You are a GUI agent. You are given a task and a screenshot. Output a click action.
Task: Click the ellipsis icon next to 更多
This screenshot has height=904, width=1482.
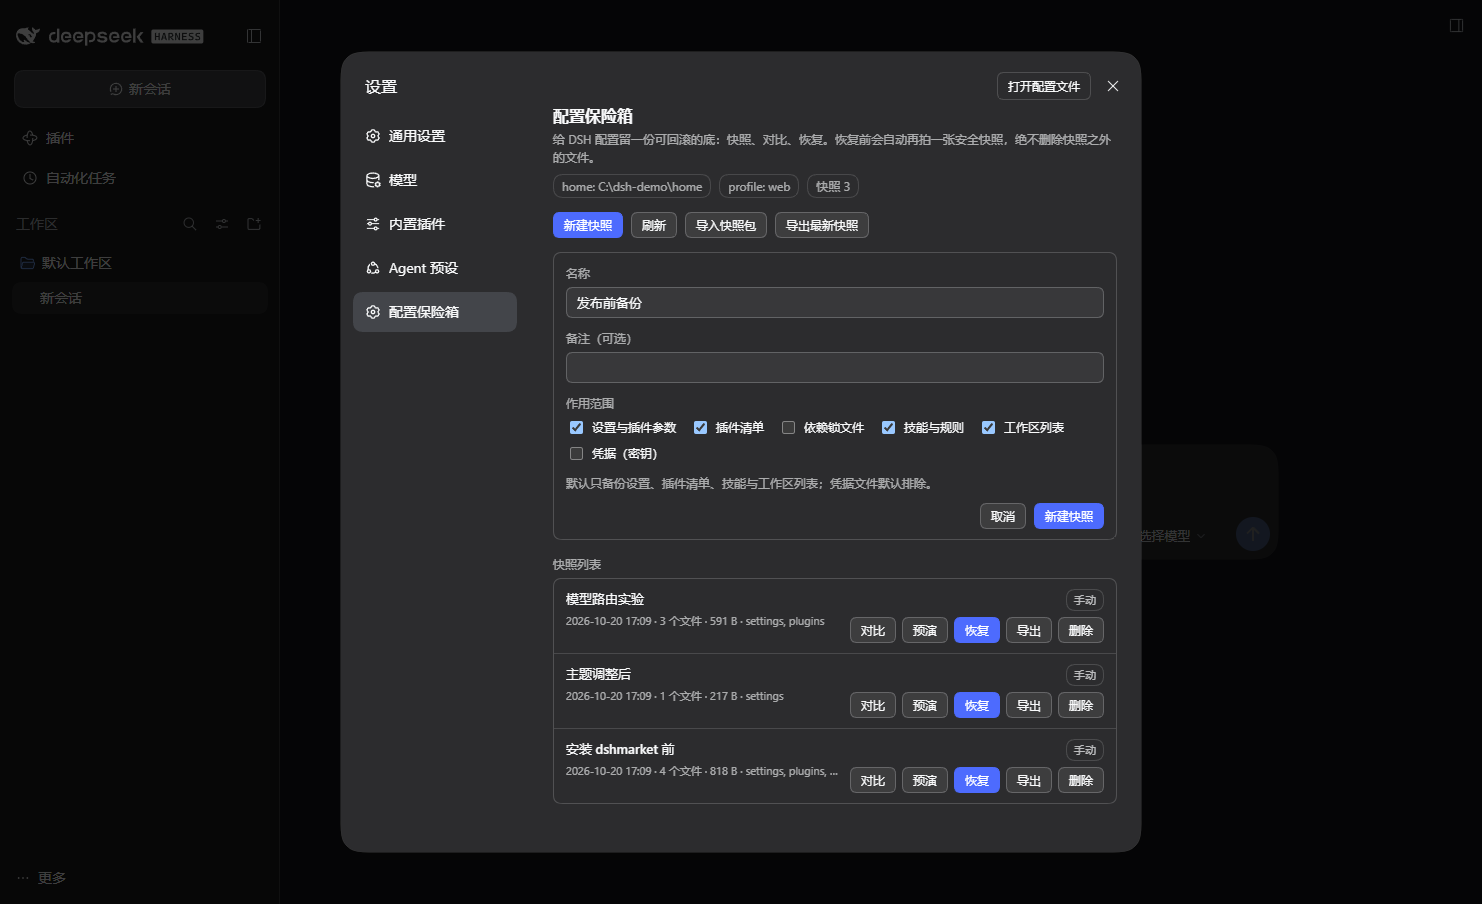pyautogui.click(x=23, y=878)
